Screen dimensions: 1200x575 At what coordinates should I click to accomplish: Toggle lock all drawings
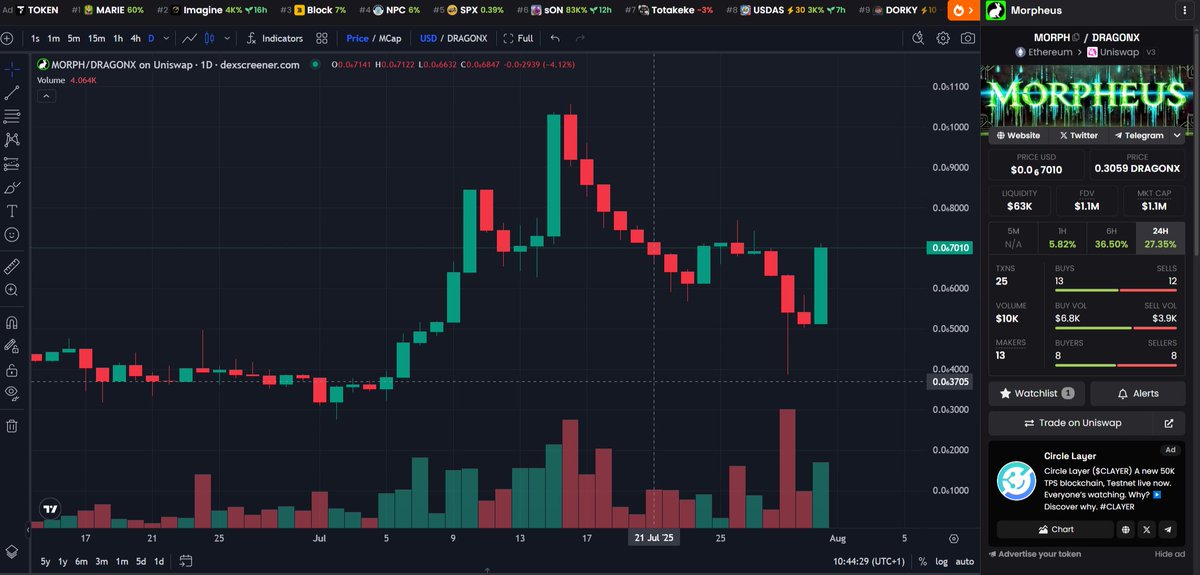(12, 370)
